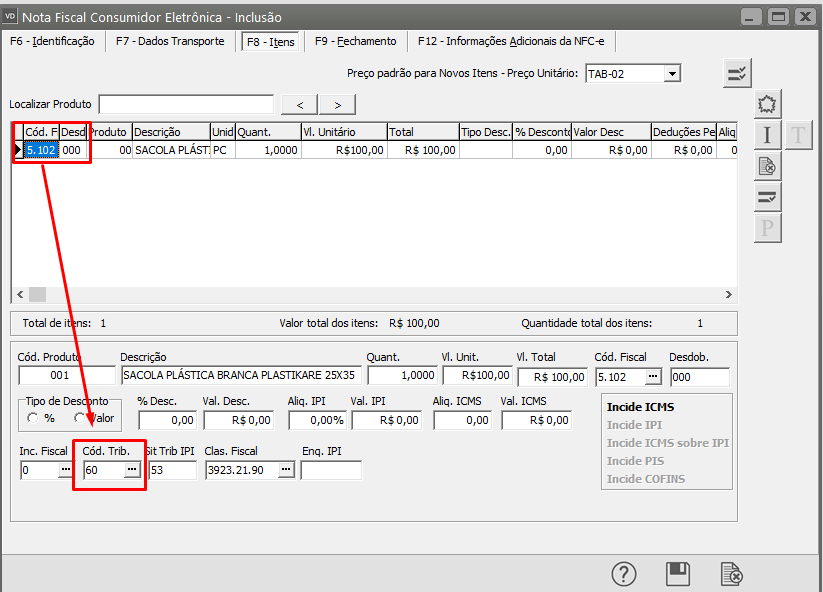This screenshot has width=823, height=592.
Task: Select the 'Valor' discount type radio button
Action: click(x=79, y=418)
